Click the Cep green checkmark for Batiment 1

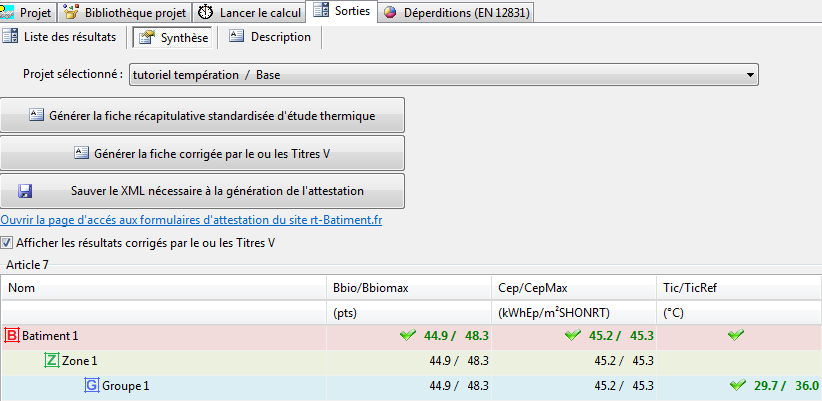tap(573, 335)
